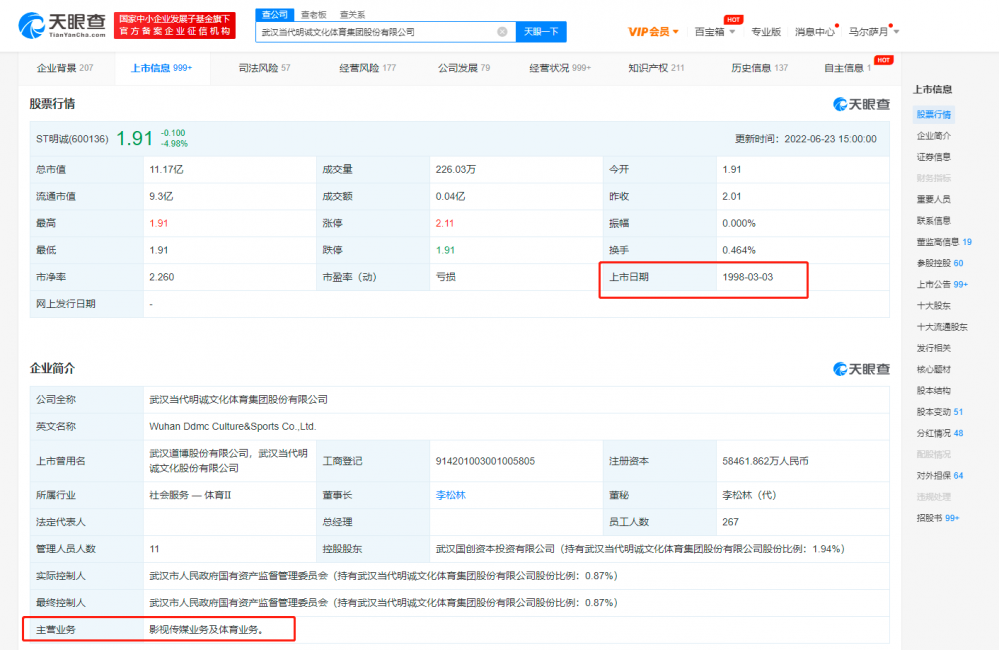999x650 pixels.
Task: Open the 历史信息 137 tab
Action: click(759, 68)
